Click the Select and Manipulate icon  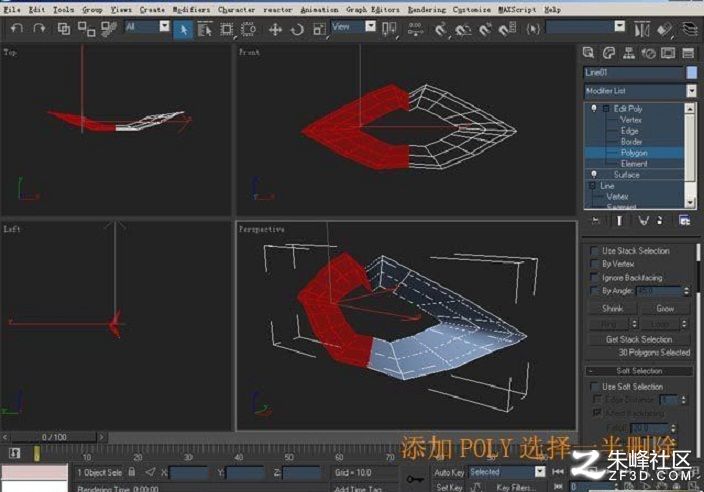click(x=415, y=30)
